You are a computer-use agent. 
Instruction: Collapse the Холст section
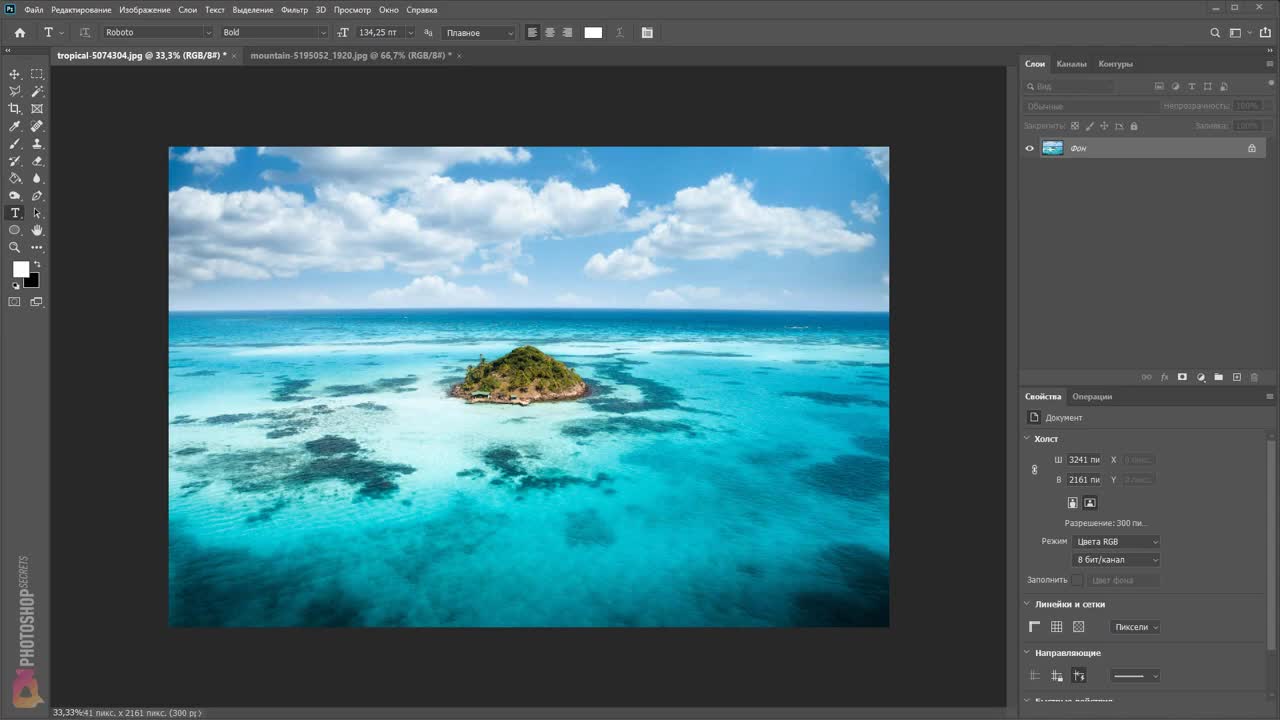click(x=1027, y=439)
